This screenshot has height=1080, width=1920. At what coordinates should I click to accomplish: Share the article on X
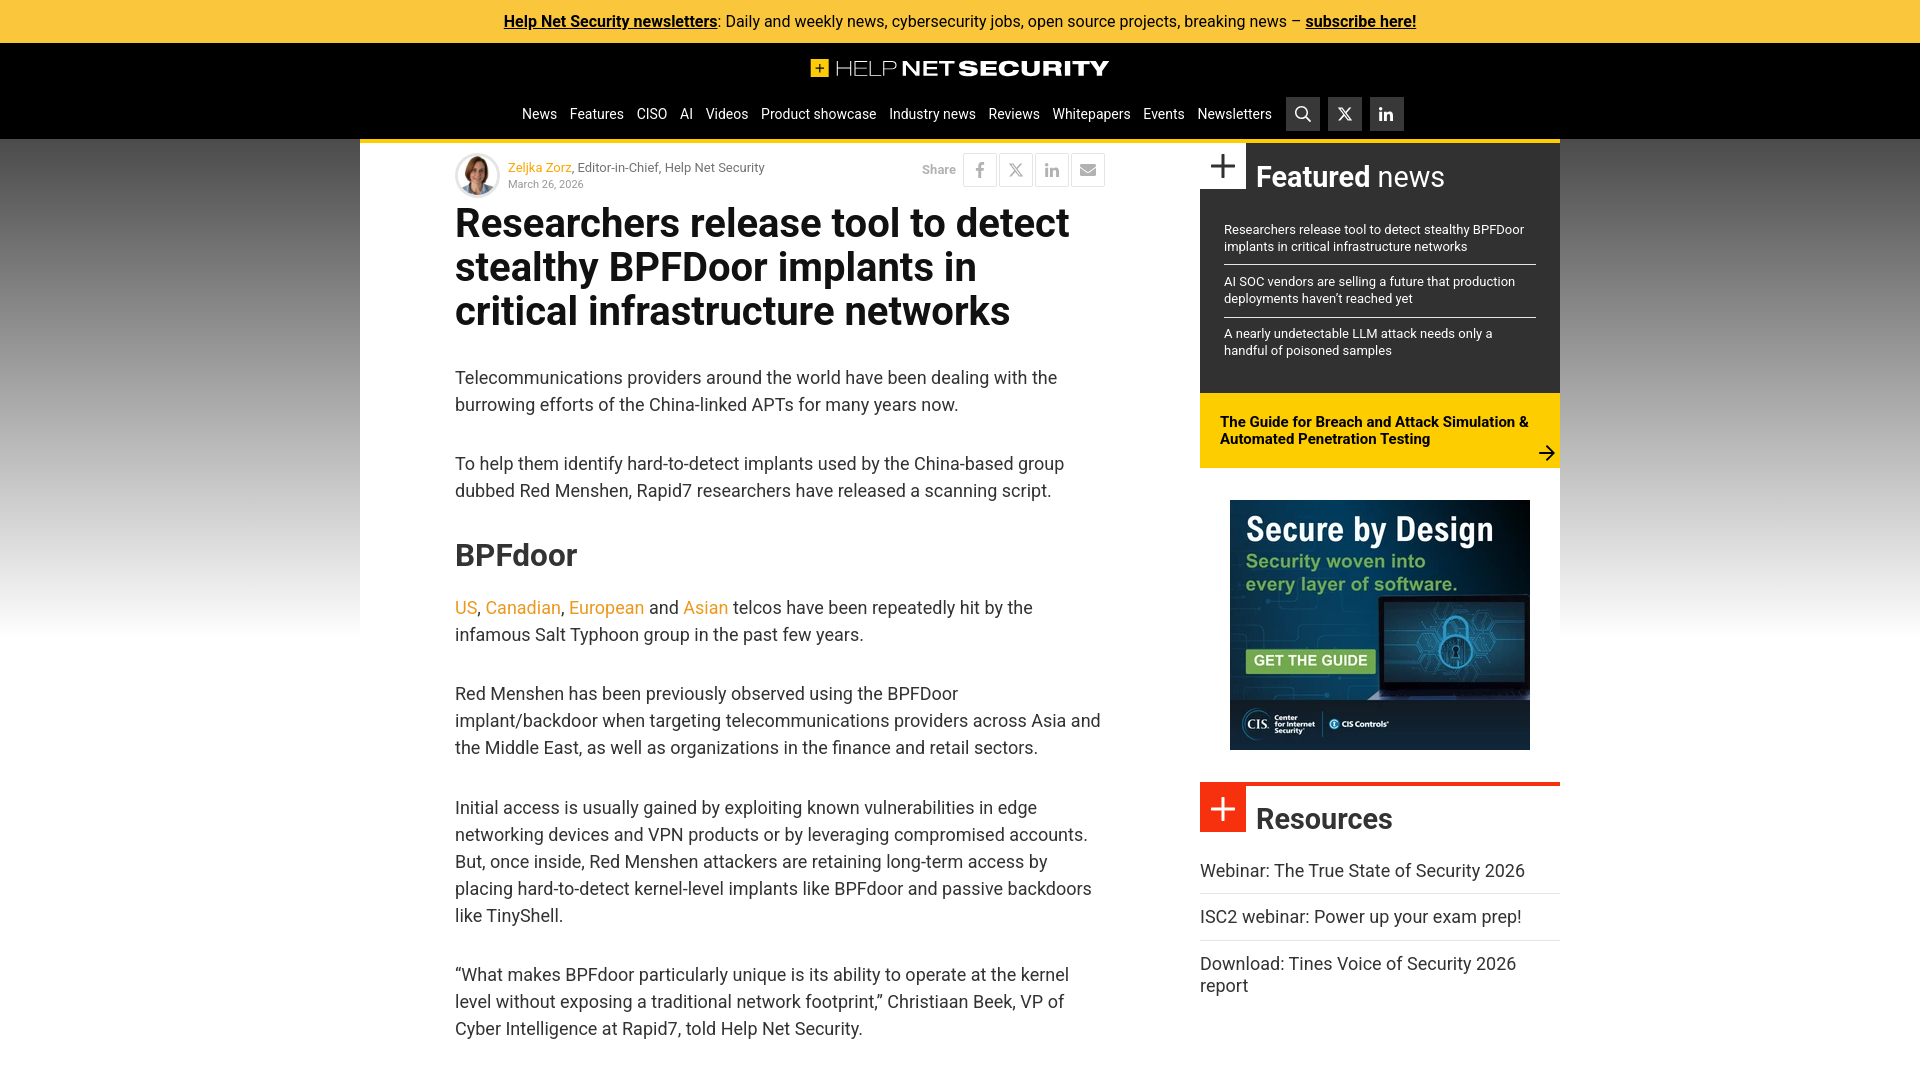pyautogui.click(x=1015, y=170)
